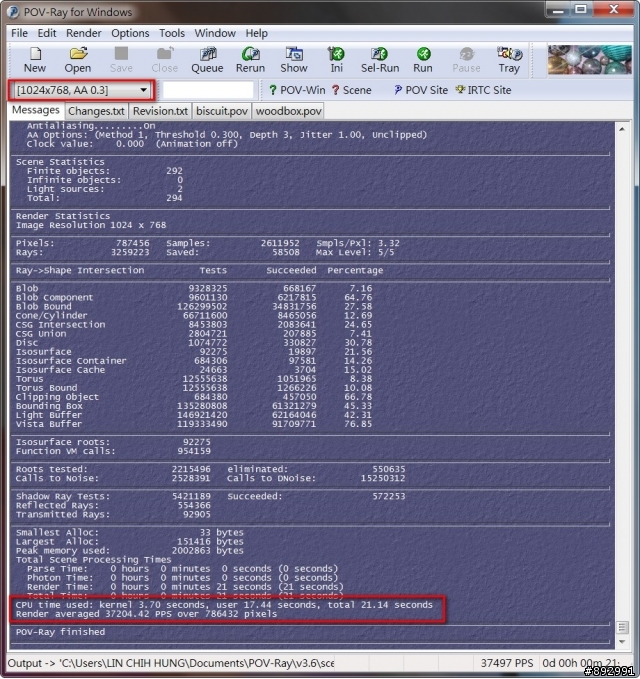Click the 'Render averaged 37204.42 PPS' line
The image size is (640, 679).
tap(146, 614)
